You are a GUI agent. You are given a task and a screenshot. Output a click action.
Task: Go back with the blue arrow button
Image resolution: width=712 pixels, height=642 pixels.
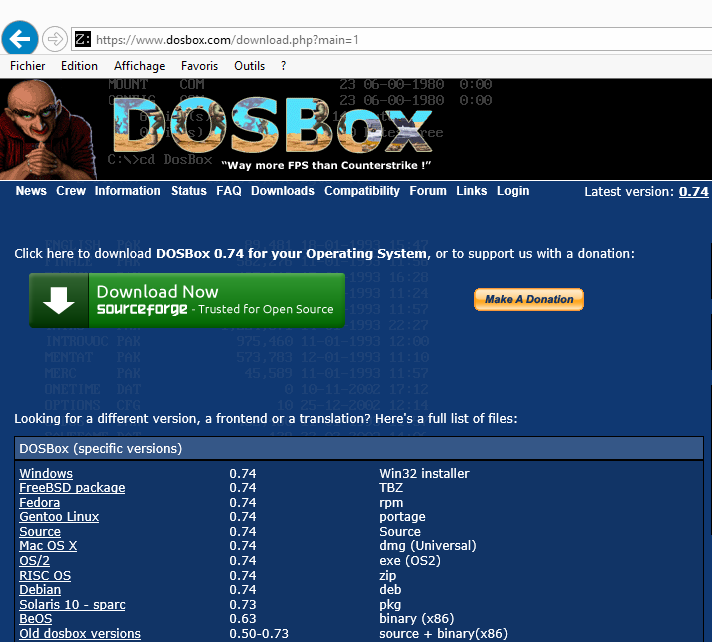pos(20,39)
